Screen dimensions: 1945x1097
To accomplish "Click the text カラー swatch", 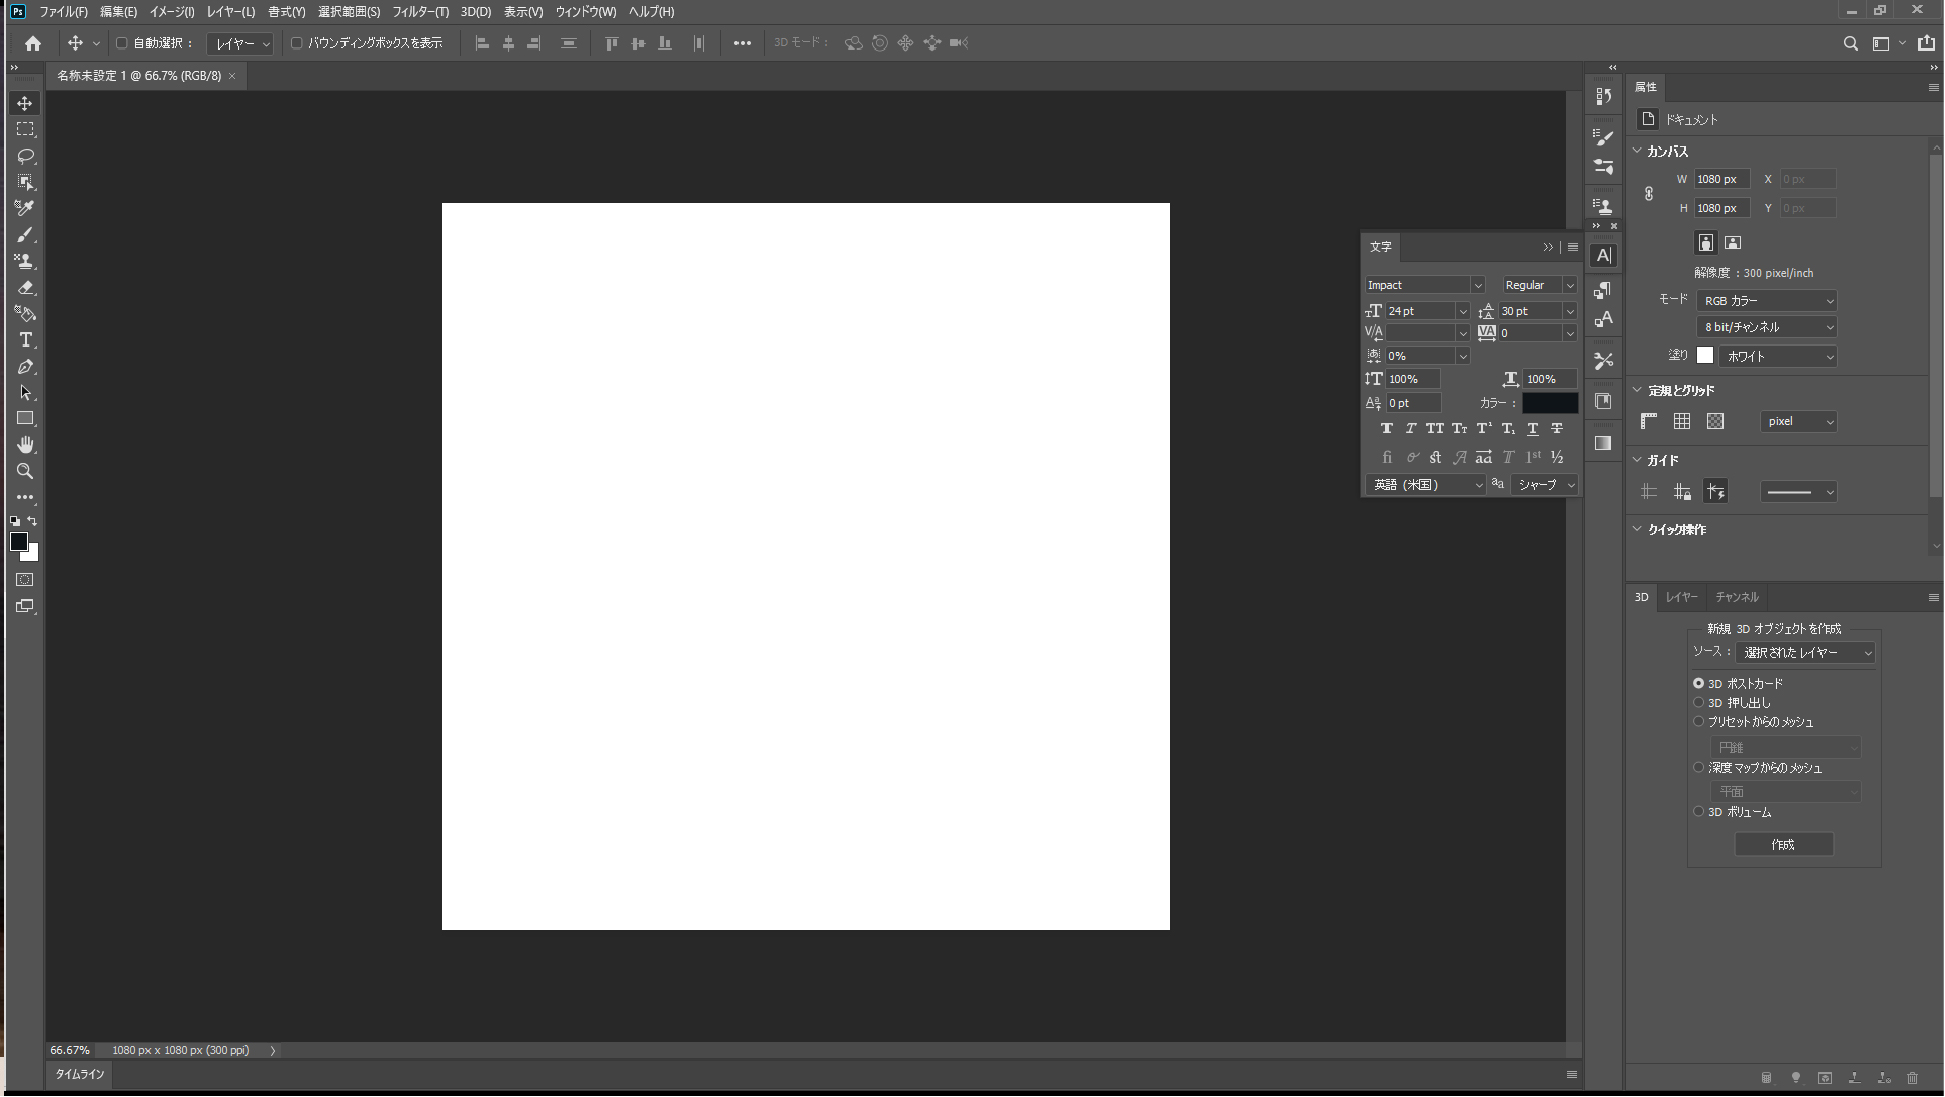I will pos(1549,403).
